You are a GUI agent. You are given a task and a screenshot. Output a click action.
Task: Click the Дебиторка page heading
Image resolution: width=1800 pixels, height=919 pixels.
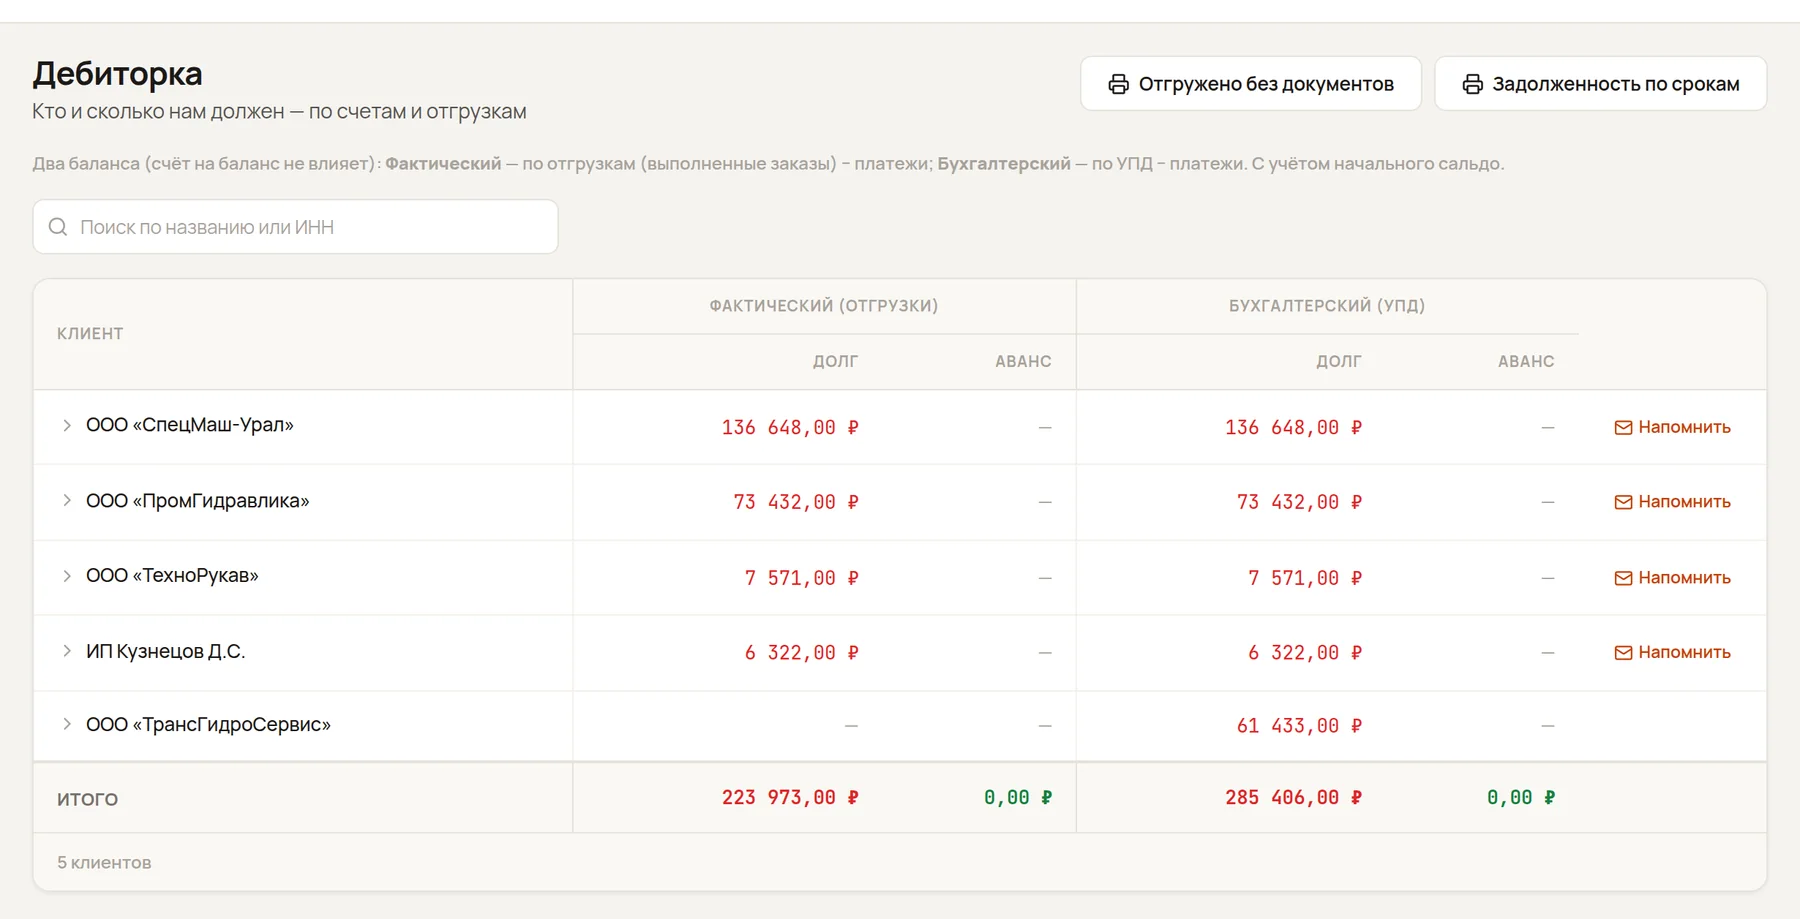[118, 74]
